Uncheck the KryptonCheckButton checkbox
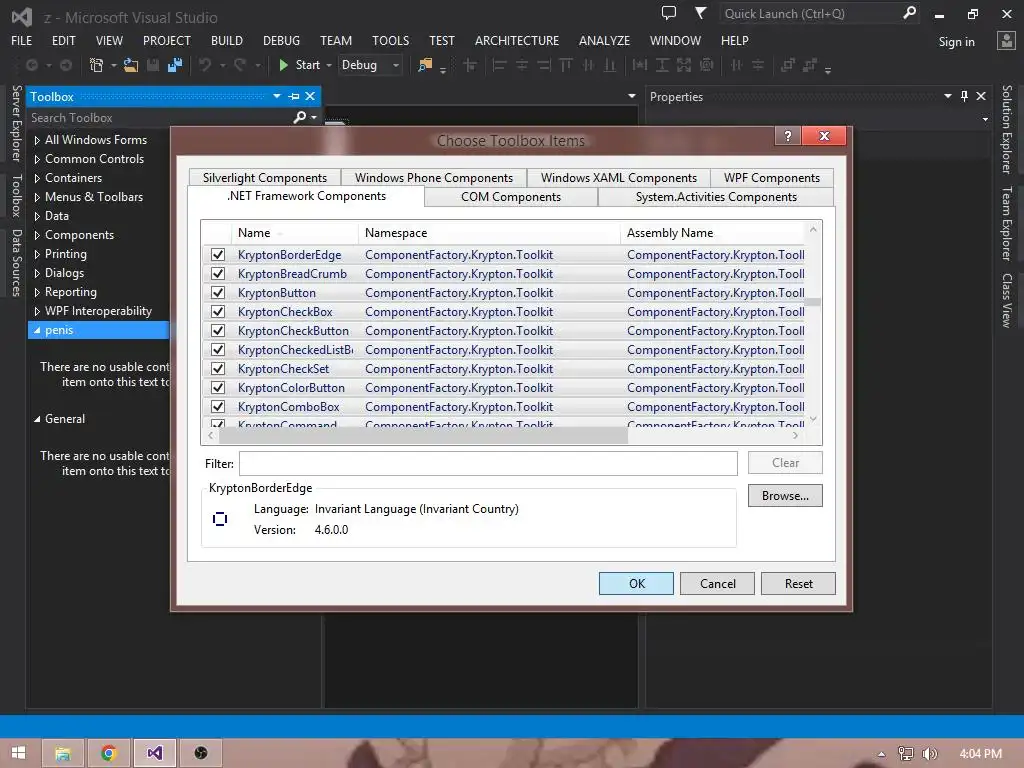Image resolution: width=1024 pixels, height=768 pixels. click(218, 330)
